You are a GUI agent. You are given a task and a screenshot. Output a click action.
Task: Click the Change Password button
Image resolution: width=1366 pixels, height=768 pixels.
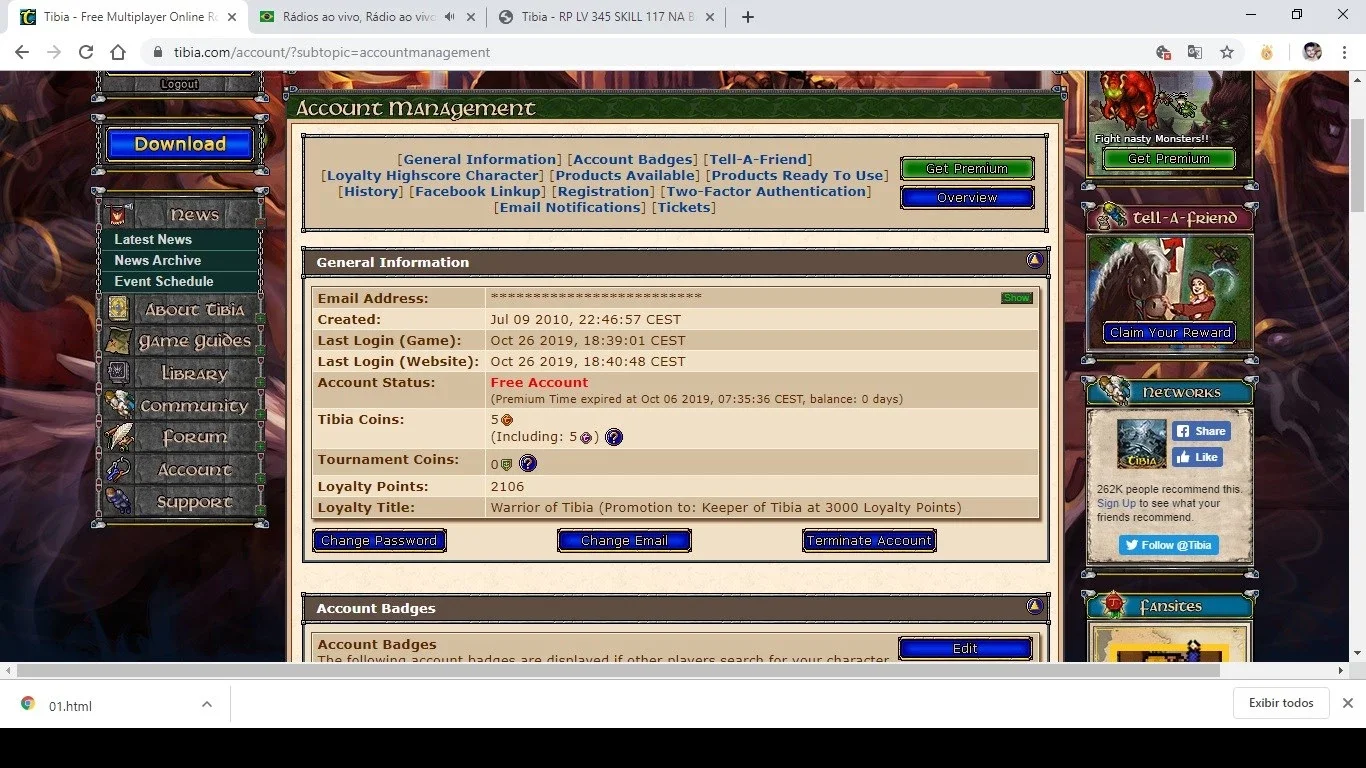[379, 541]
